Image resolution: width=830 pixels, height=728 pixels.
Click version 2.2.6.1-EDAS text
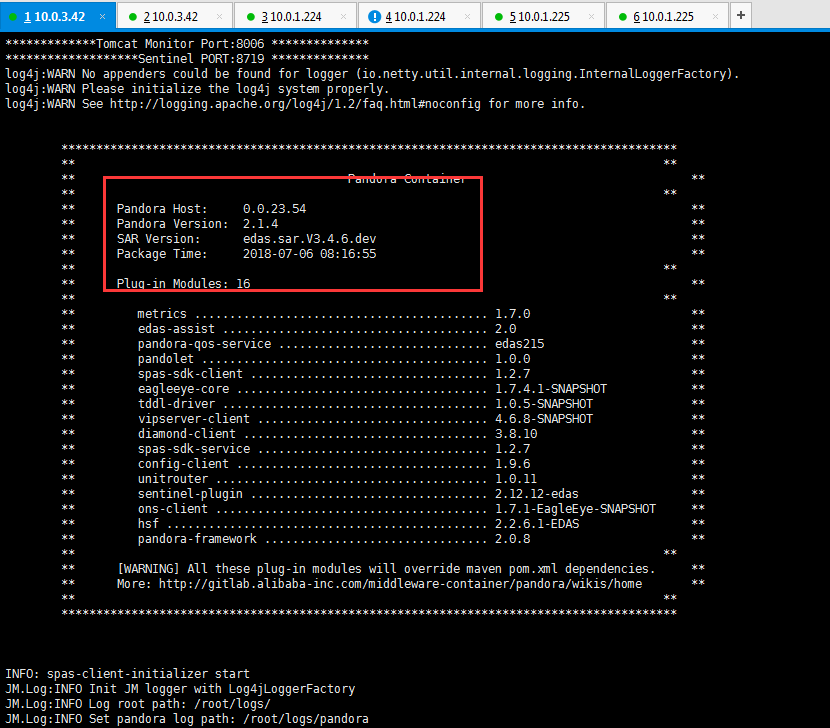coord(537,524)
